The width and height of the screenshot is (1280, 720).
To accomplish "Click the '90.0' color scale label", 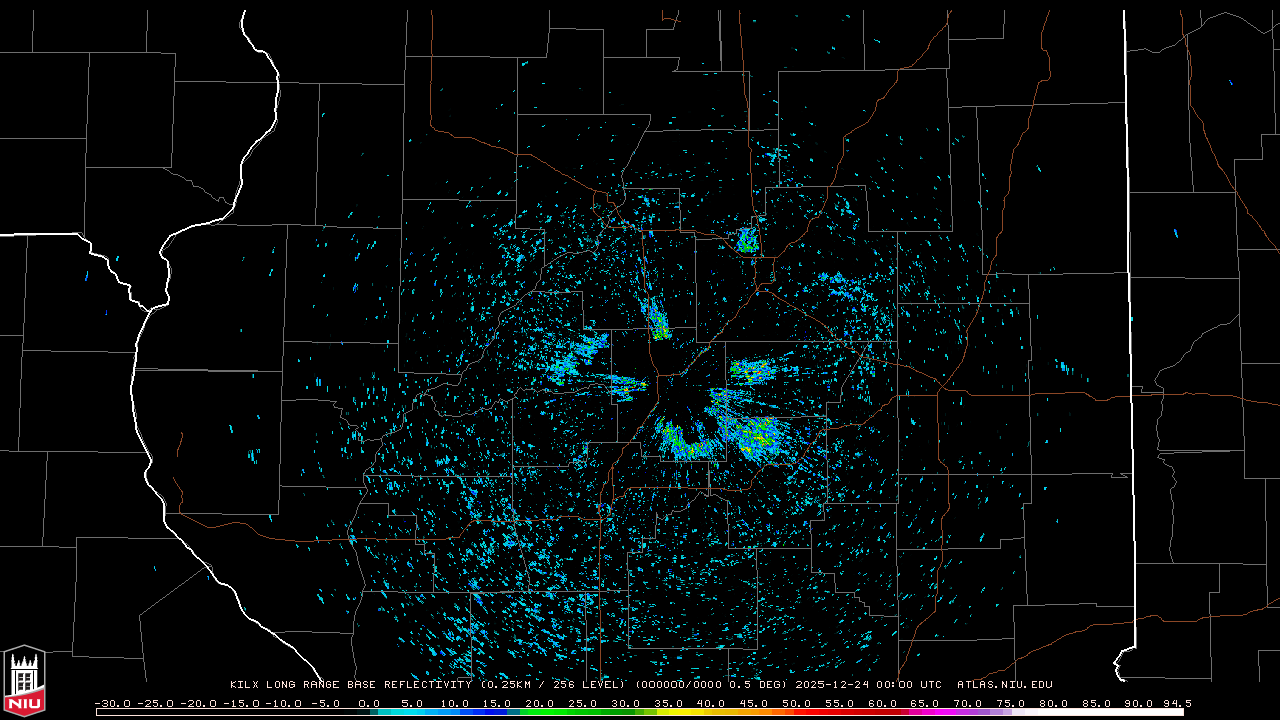I will tap(1140, 703).
